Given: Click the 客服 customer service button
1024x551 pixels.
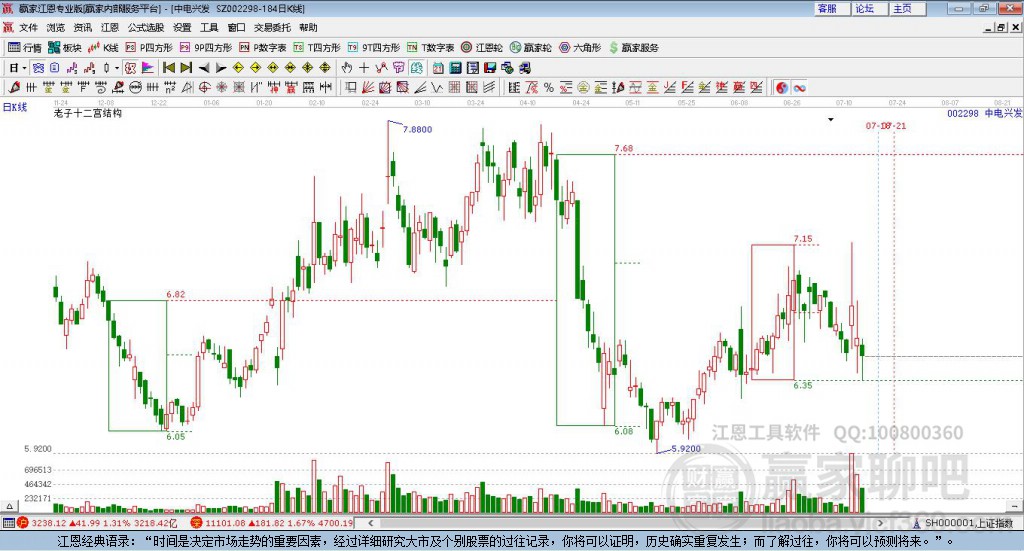Looking at the screenshot, I should 831,8.
